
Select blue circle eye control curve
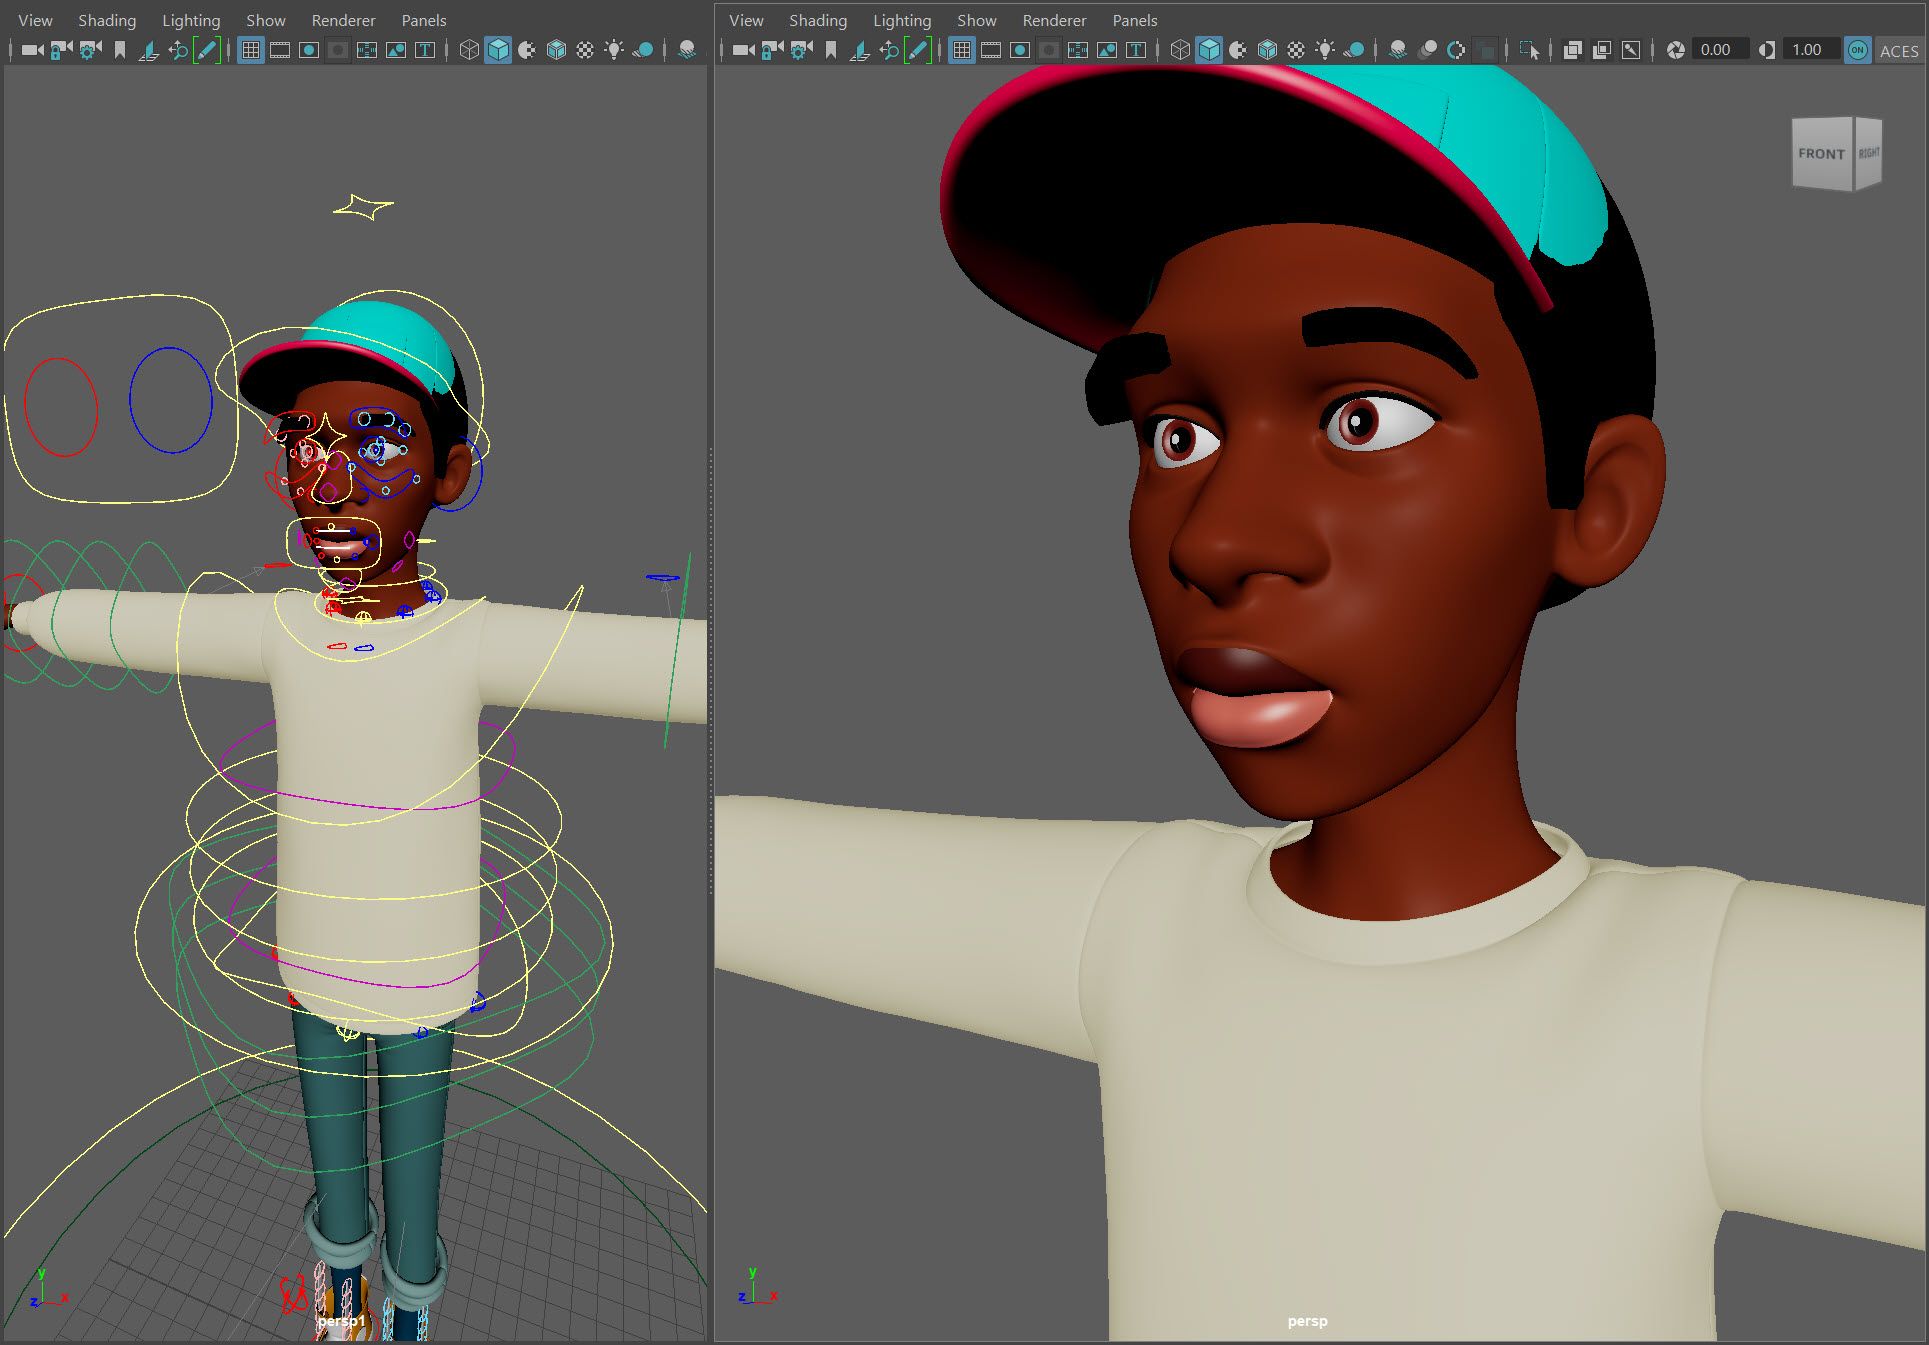tap(171, 400)
